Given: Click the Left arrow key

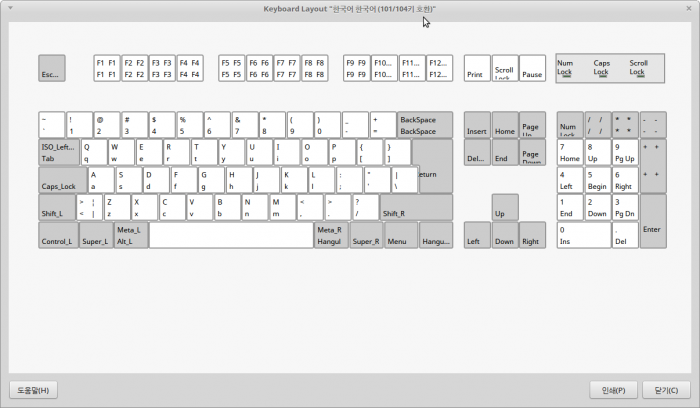Looking at the screenshot, I should (477, 235).
